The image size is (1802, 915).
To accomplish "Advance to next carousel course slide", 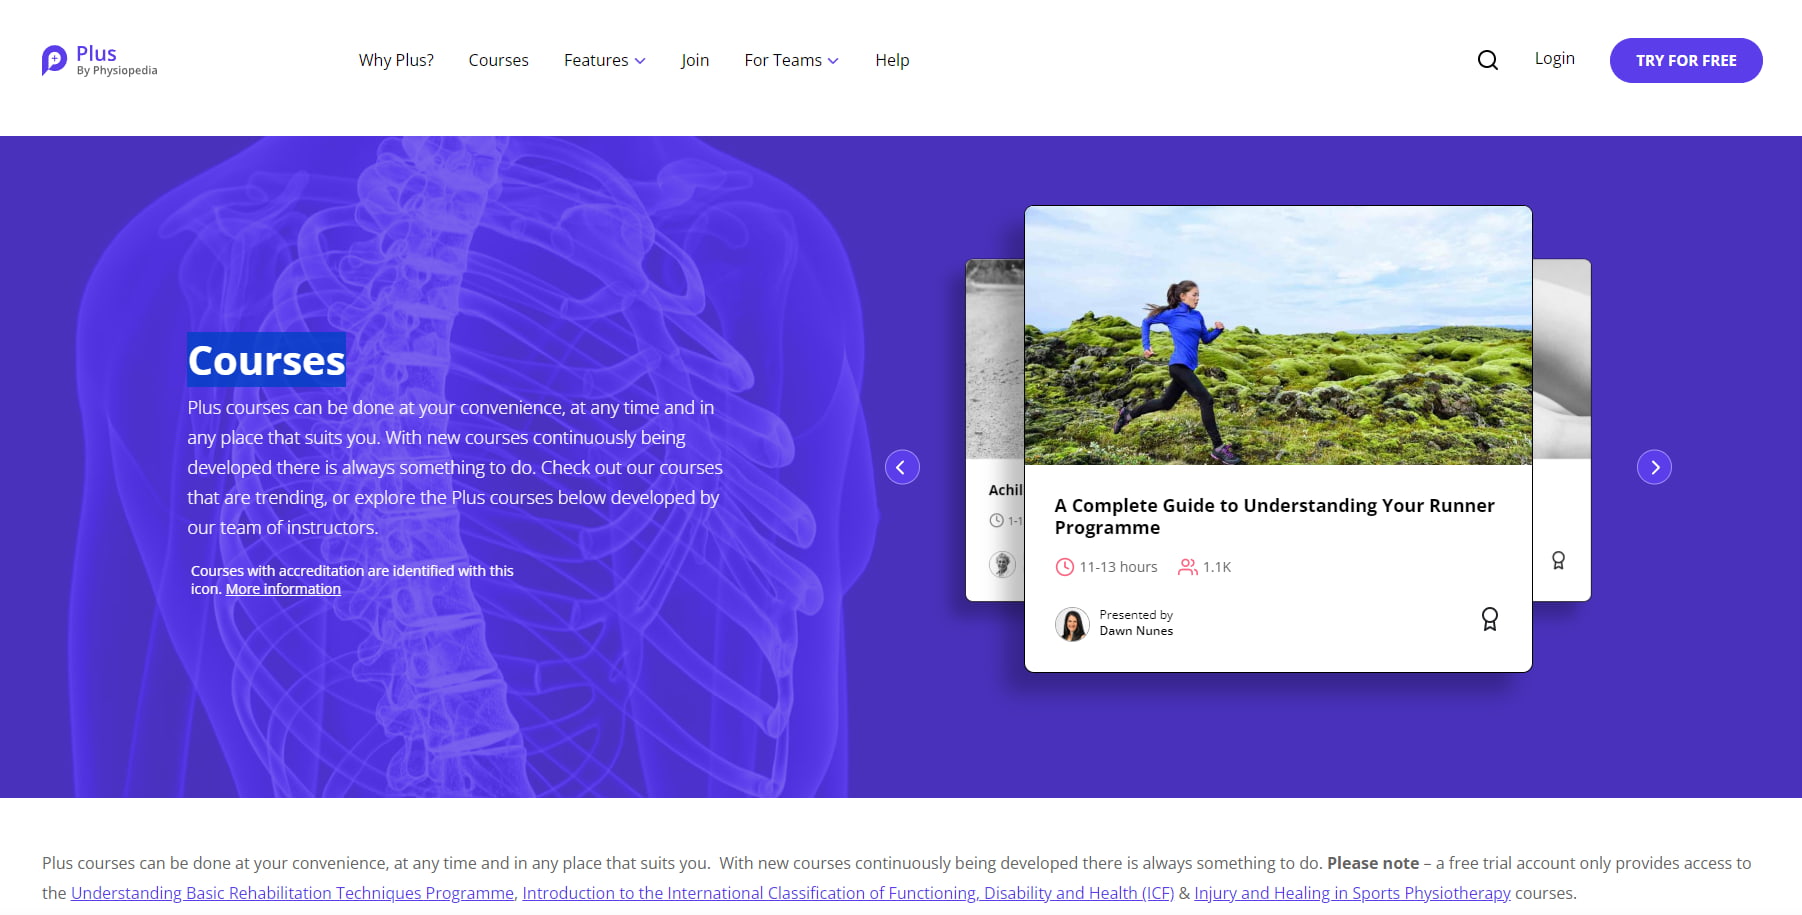I will point(1654,467).
